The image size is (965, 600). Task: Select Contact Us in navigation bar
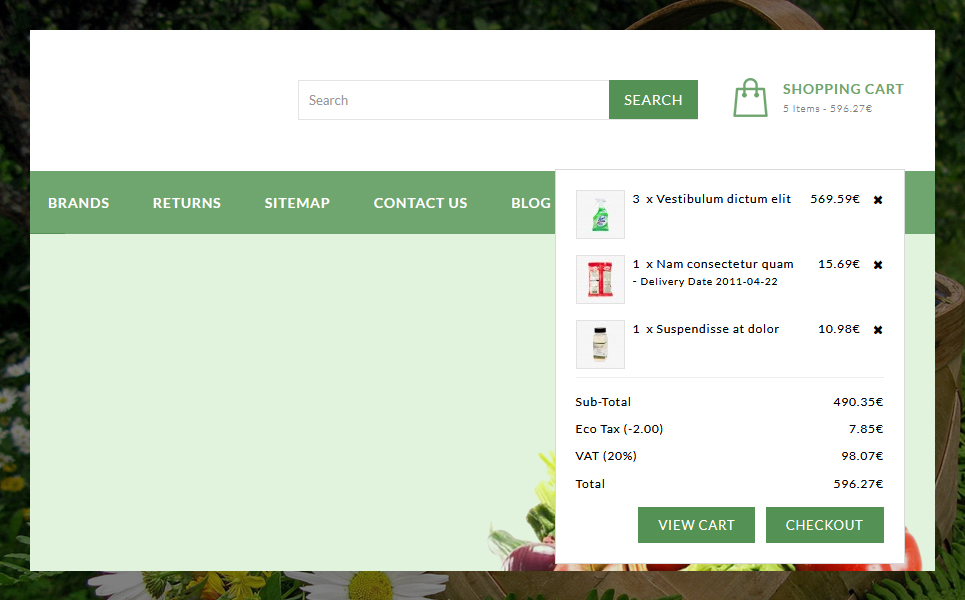(x=420, y=203)
